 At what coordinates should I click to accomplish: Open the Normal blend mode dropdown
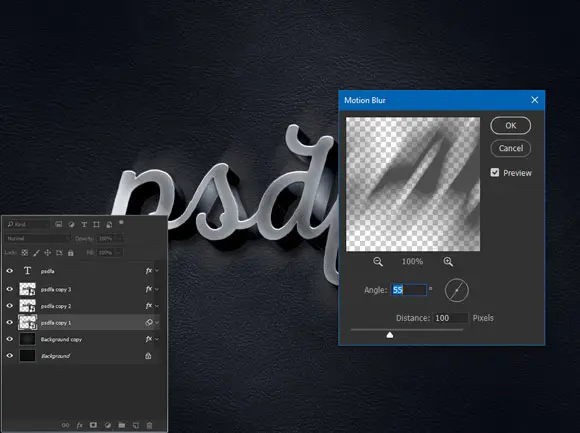(x=36, y=239)
